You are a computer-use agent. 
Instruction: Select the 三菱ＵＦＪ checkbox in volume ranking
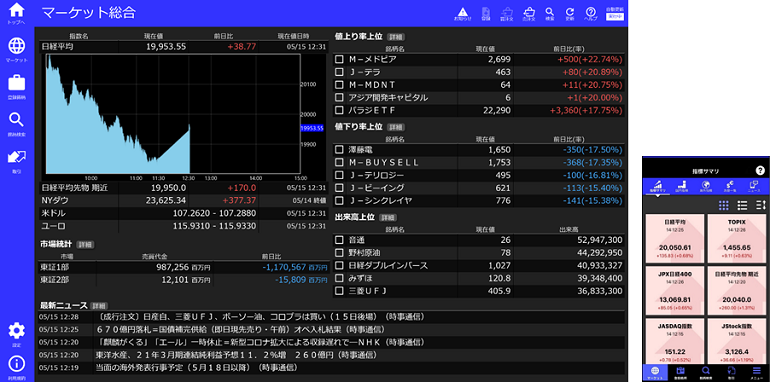pos(339,291)
